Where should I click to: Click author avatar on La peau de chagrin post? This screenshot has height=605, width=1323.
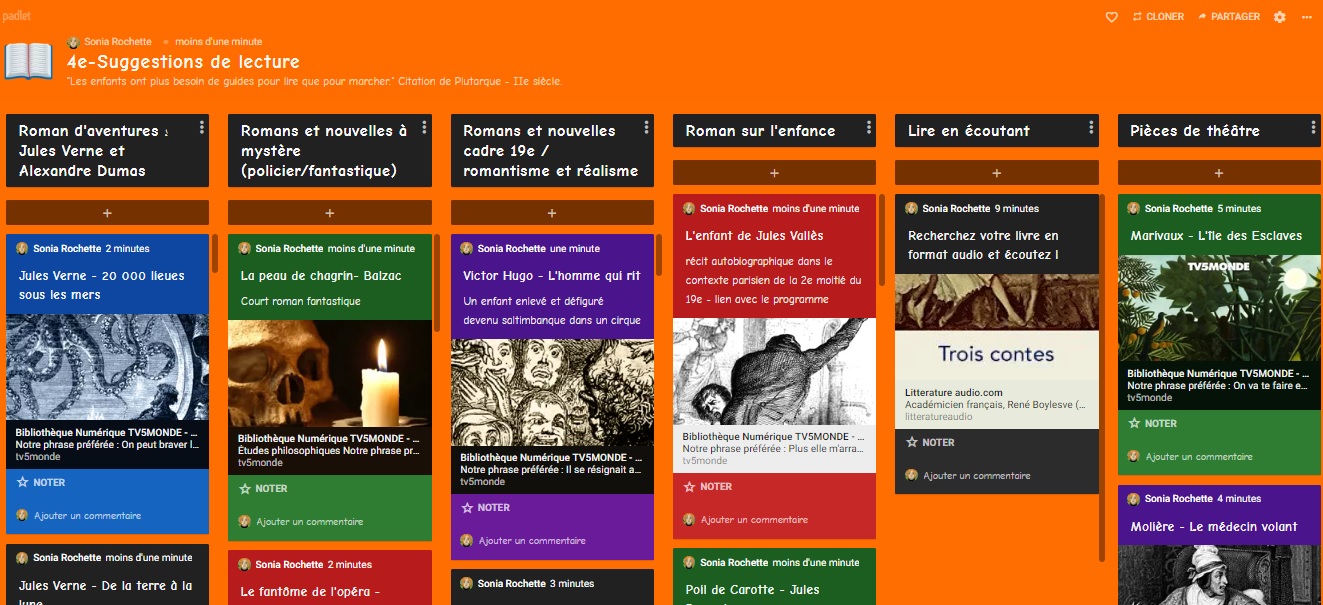pos(244,248)
